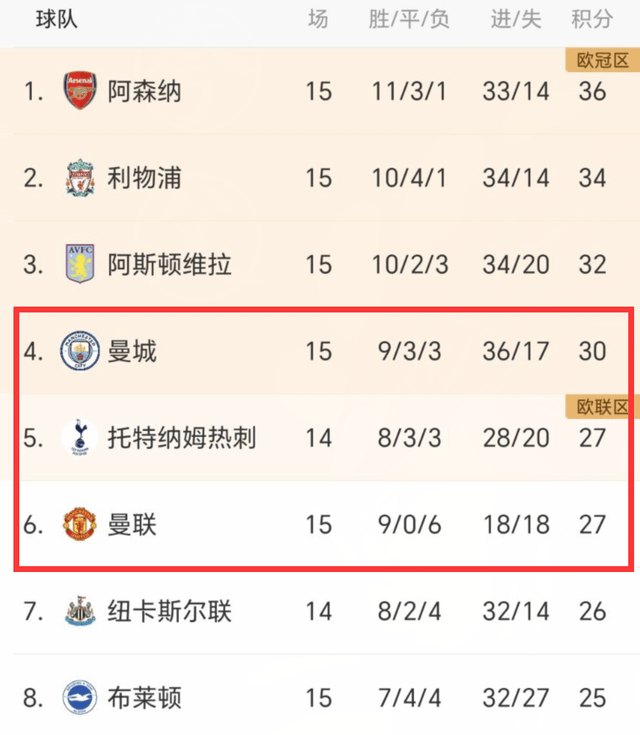This screenshot has width=640, height=735.
Task: Click the Aston Villa AVFC crest
Action: pos(80,263)
